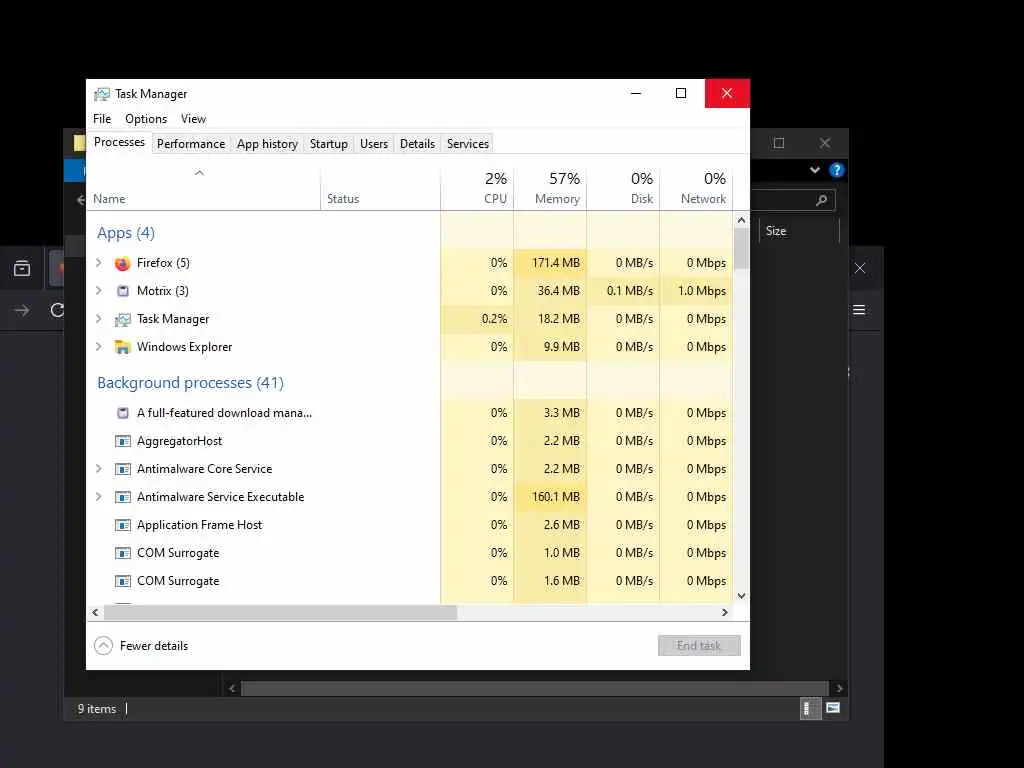Click the Fewer details link

coord(154,646)
